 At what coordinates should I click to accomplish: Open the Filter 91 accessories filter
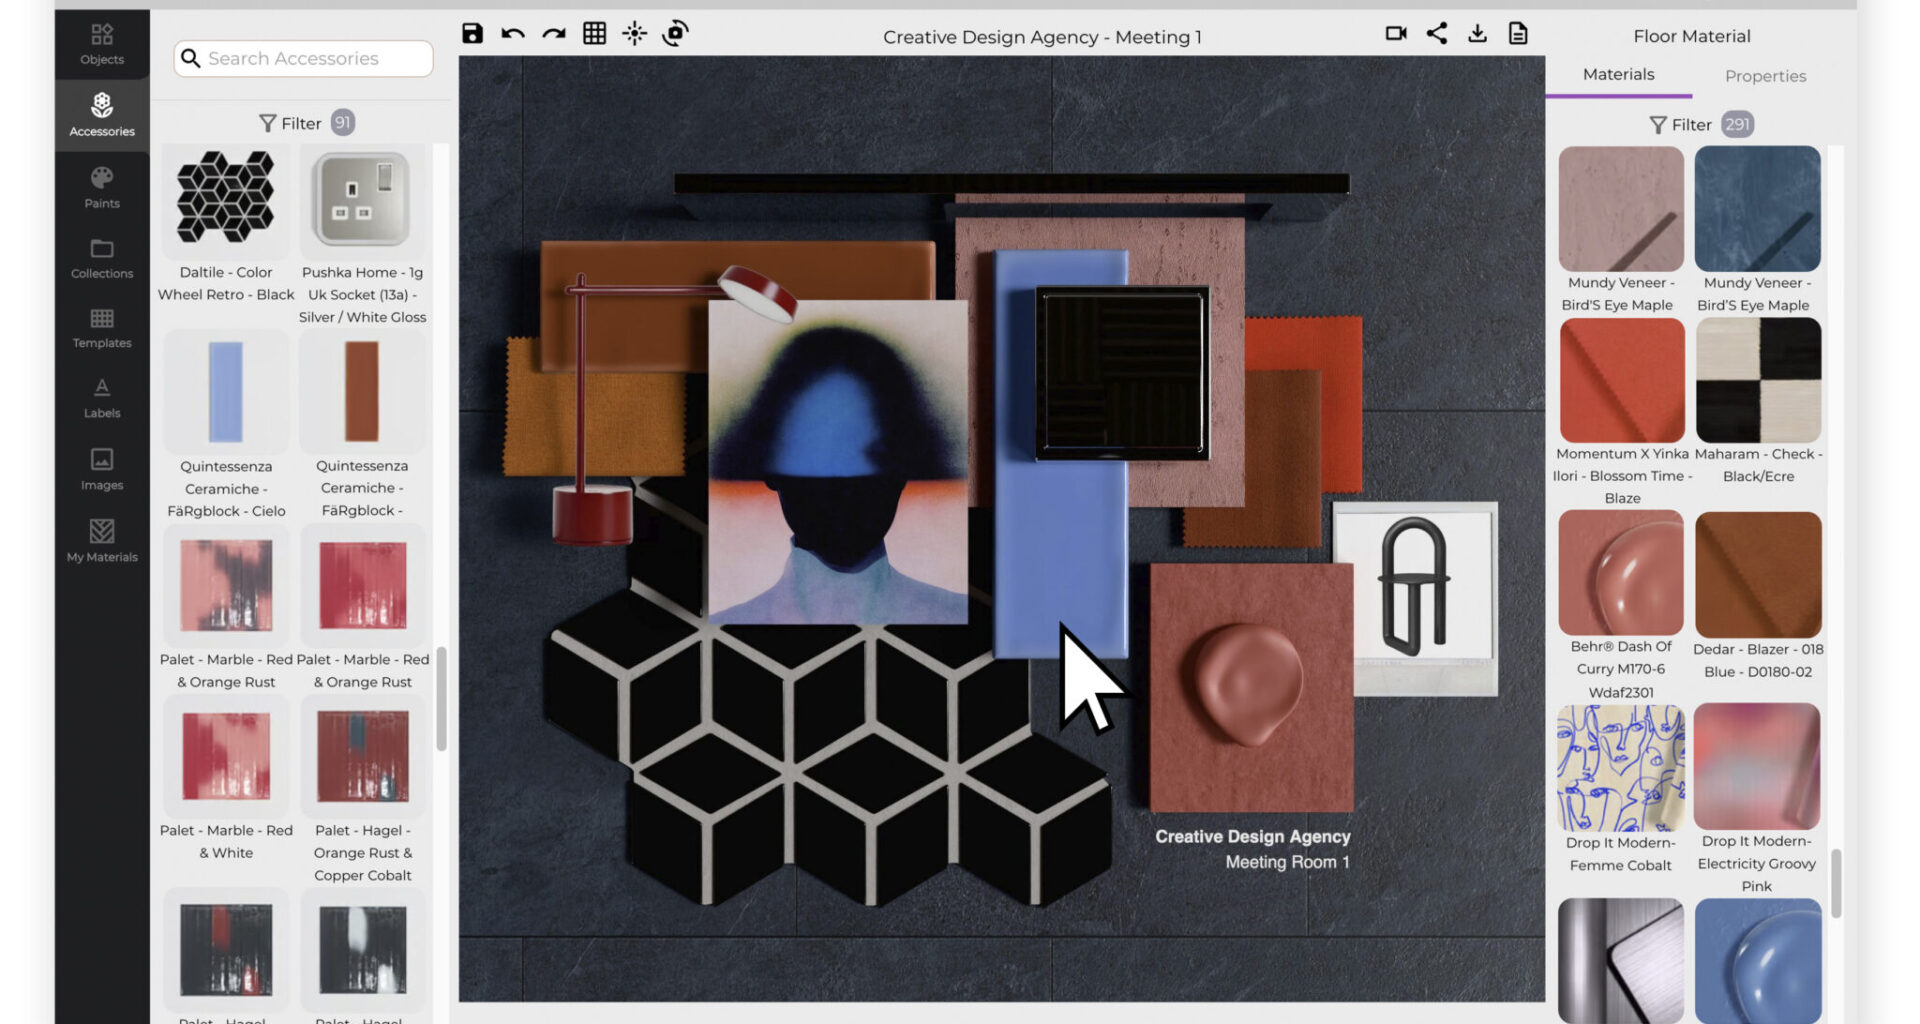[305, 123]
